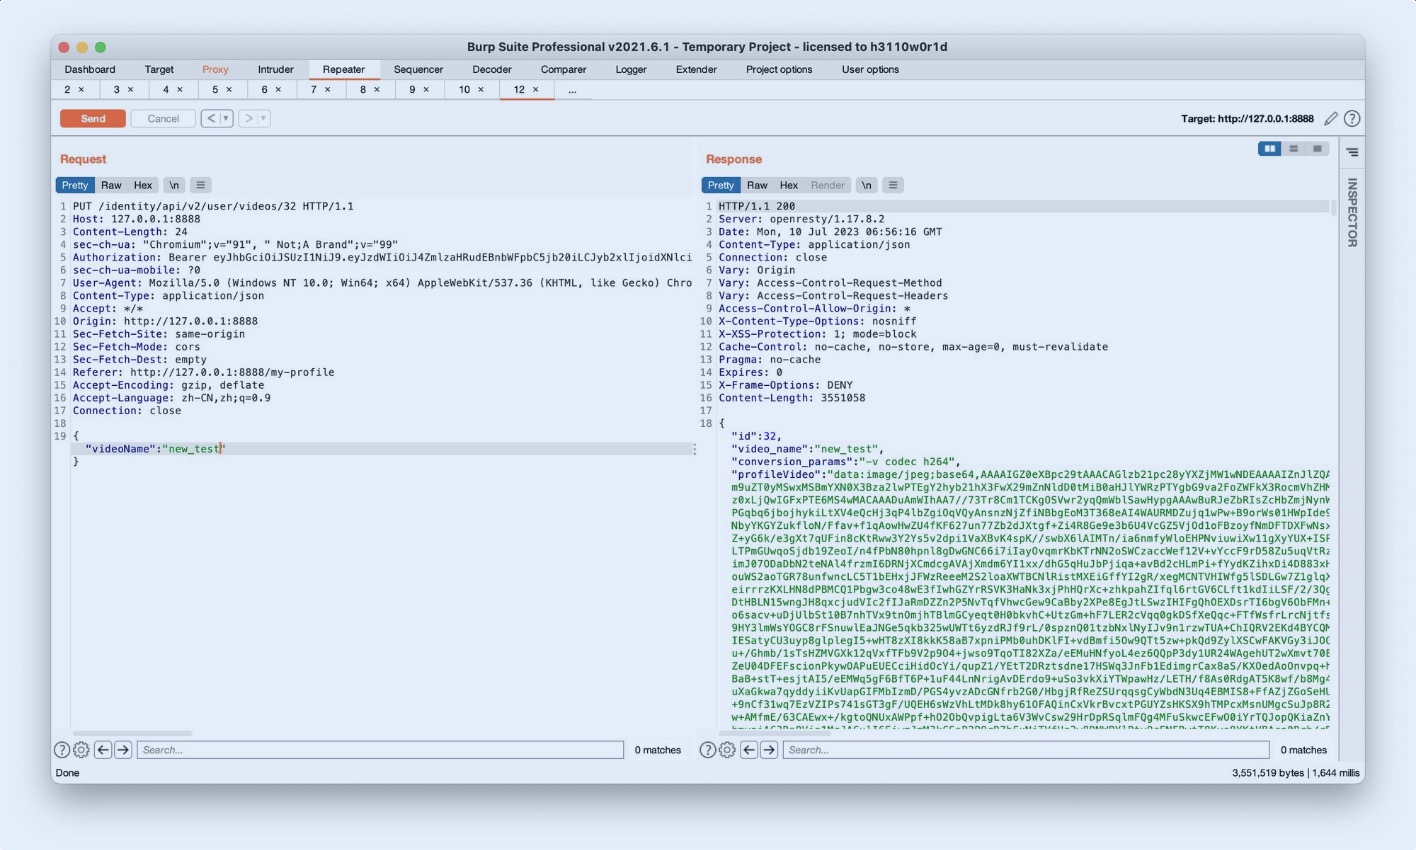Open the Inspector panel options icon
This screenshot has width=1416, height=850.
[x=1352, y=152]
